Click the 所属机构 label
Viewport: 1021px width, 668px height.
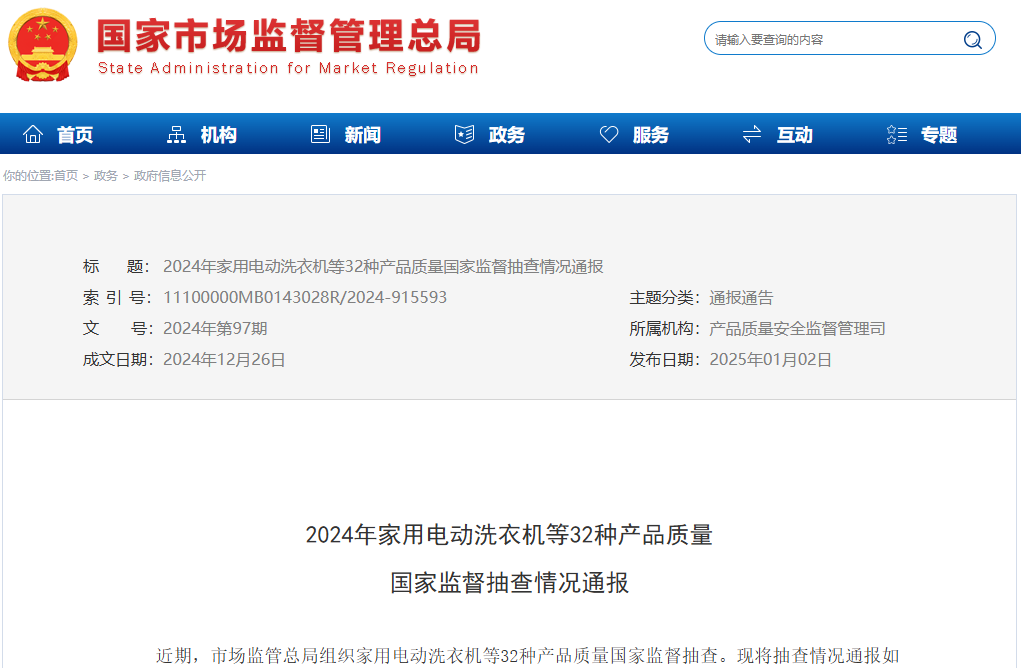coord(664,328)
